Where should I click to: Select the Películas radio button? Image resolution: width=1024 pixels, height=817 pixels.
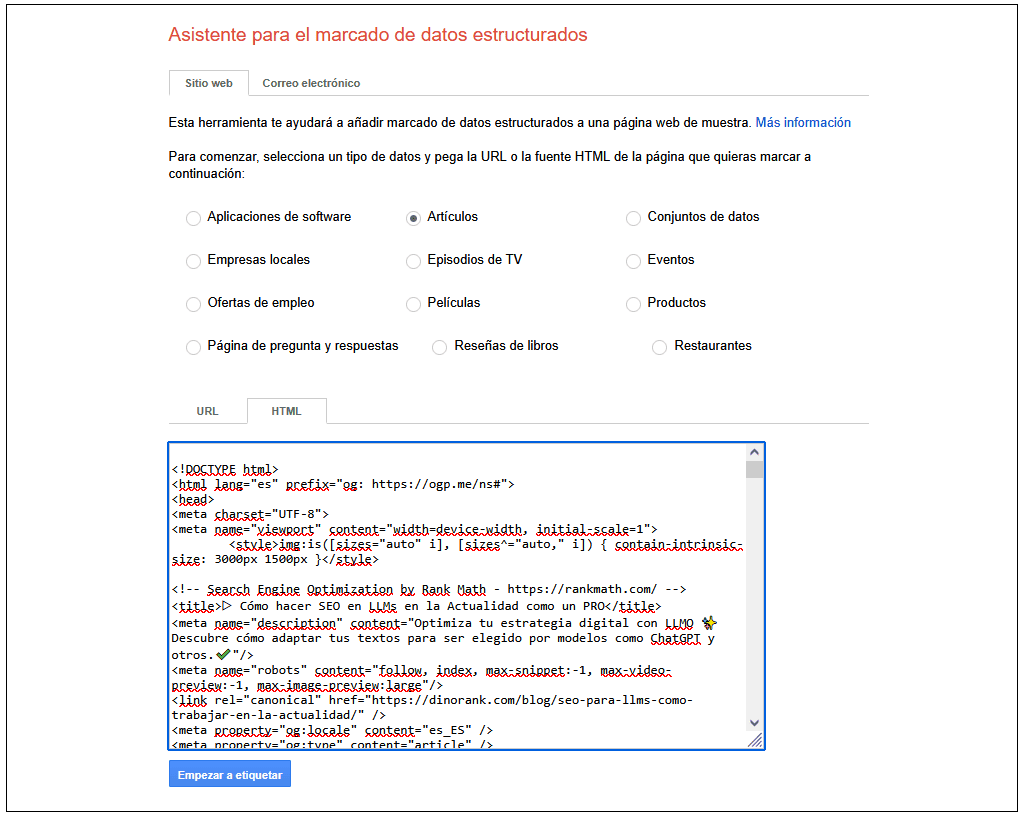point(413,304)
